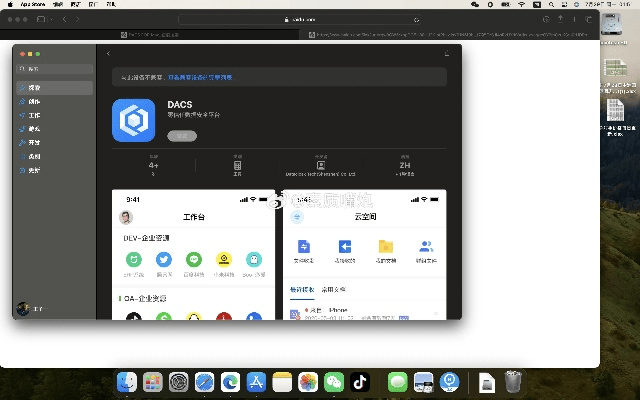The height and width of the screenshot is (400, 640).
Task: Click the ZH language info
Action: [x=404, y=165]
